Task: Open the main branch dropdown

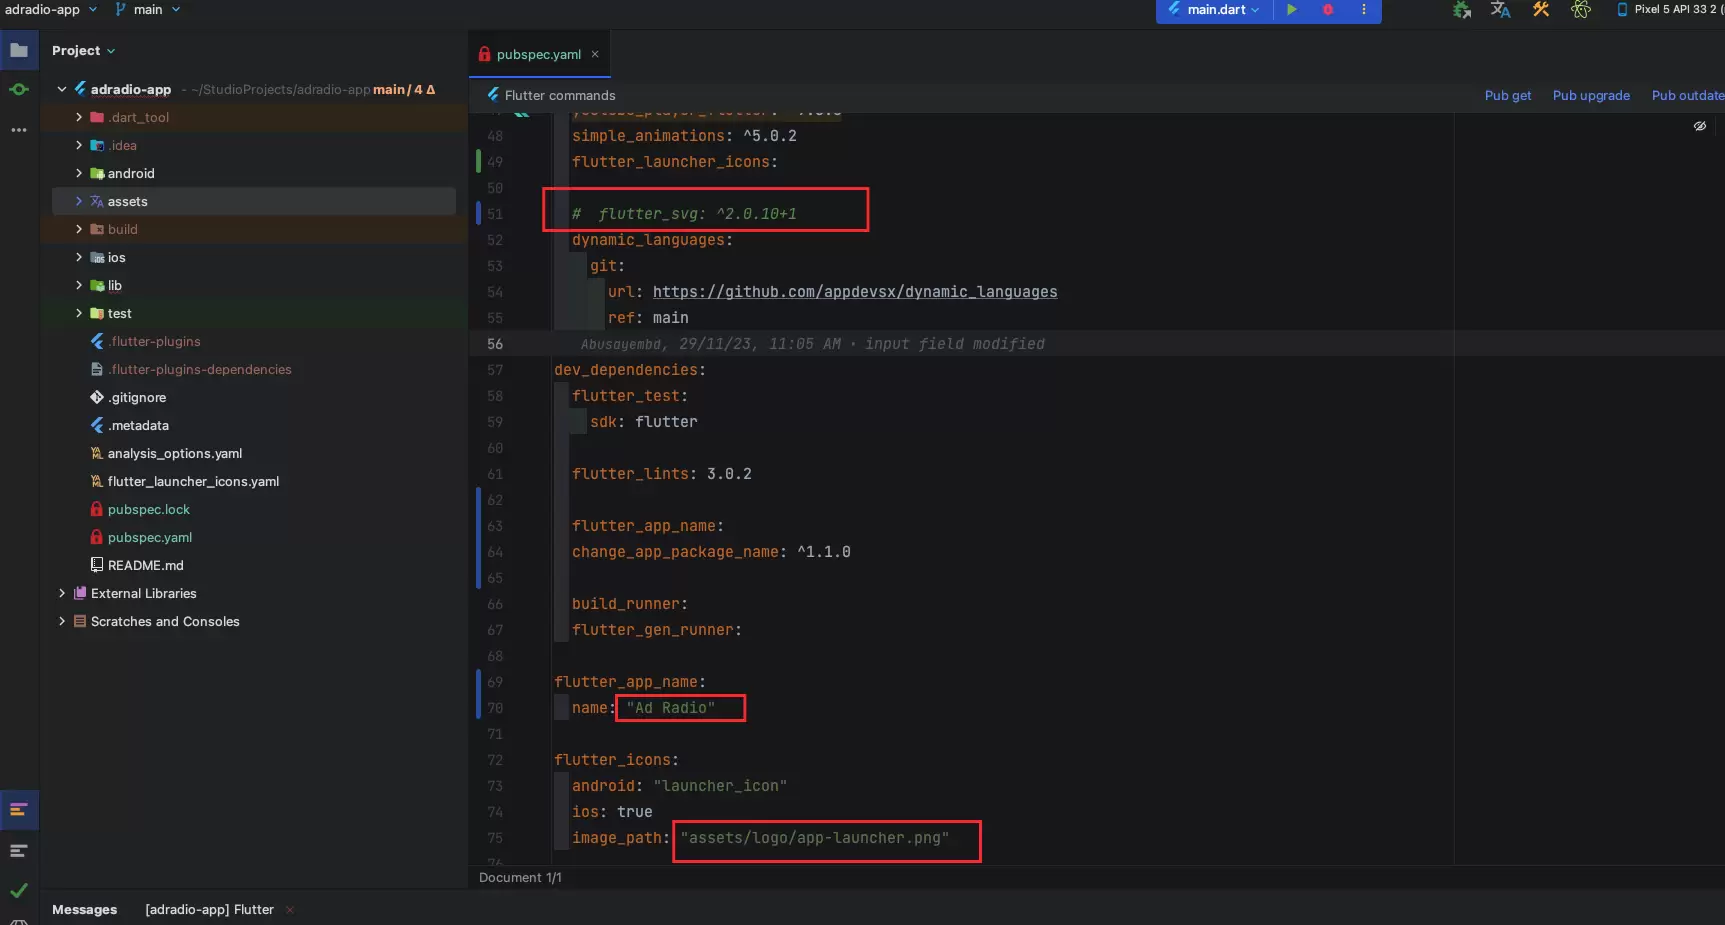Action: click(148, 9)
